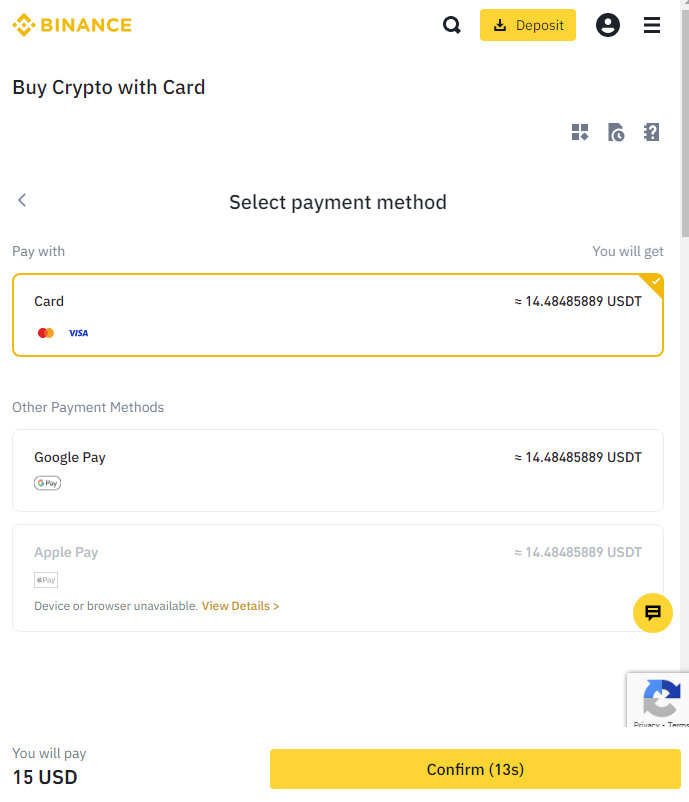Go back with the left chevron arrow
Viewport: 689px width, 802px height.
(x=22, y=200)
